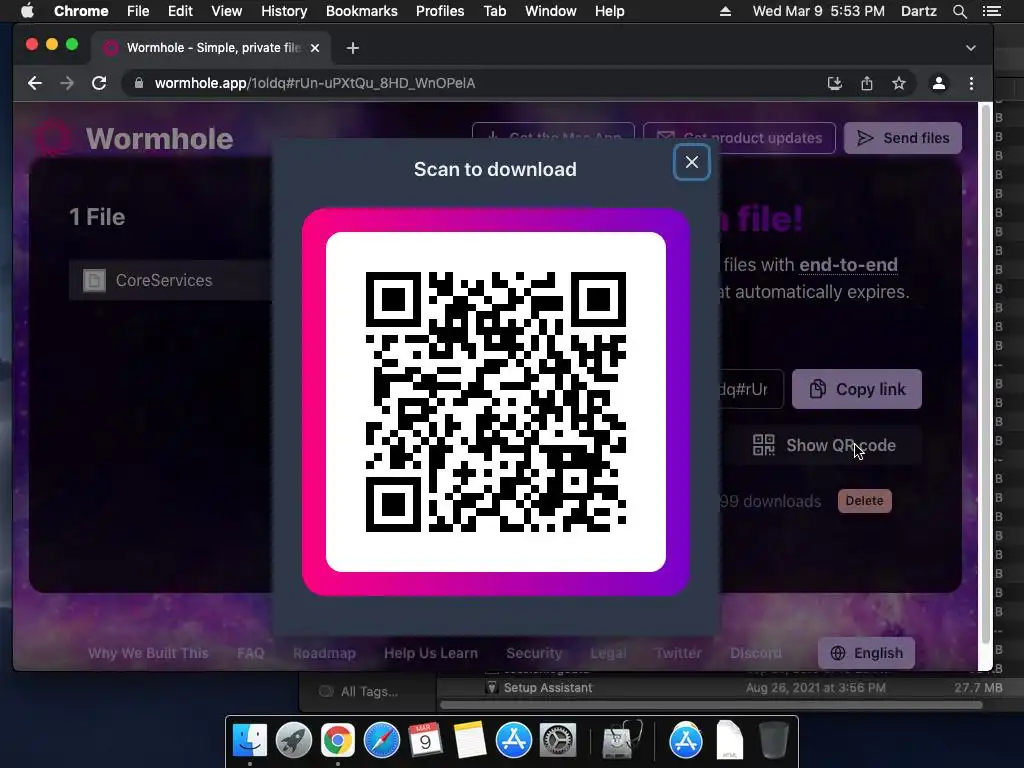Open Control Center menu bar icon
This screenshot has width=1024, height=768.
point(991,11)
